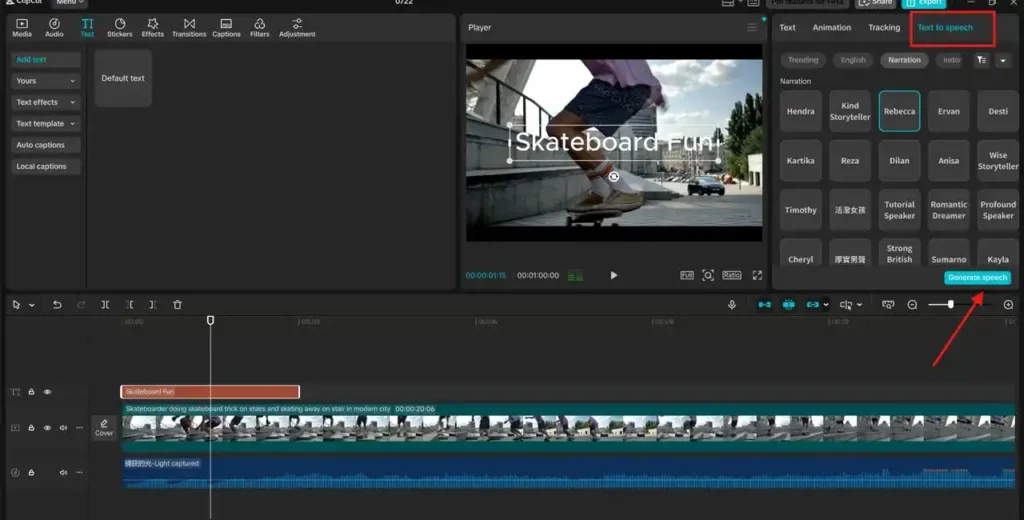Start voiceover recording with the microphone icon

[x=731, y=304]
